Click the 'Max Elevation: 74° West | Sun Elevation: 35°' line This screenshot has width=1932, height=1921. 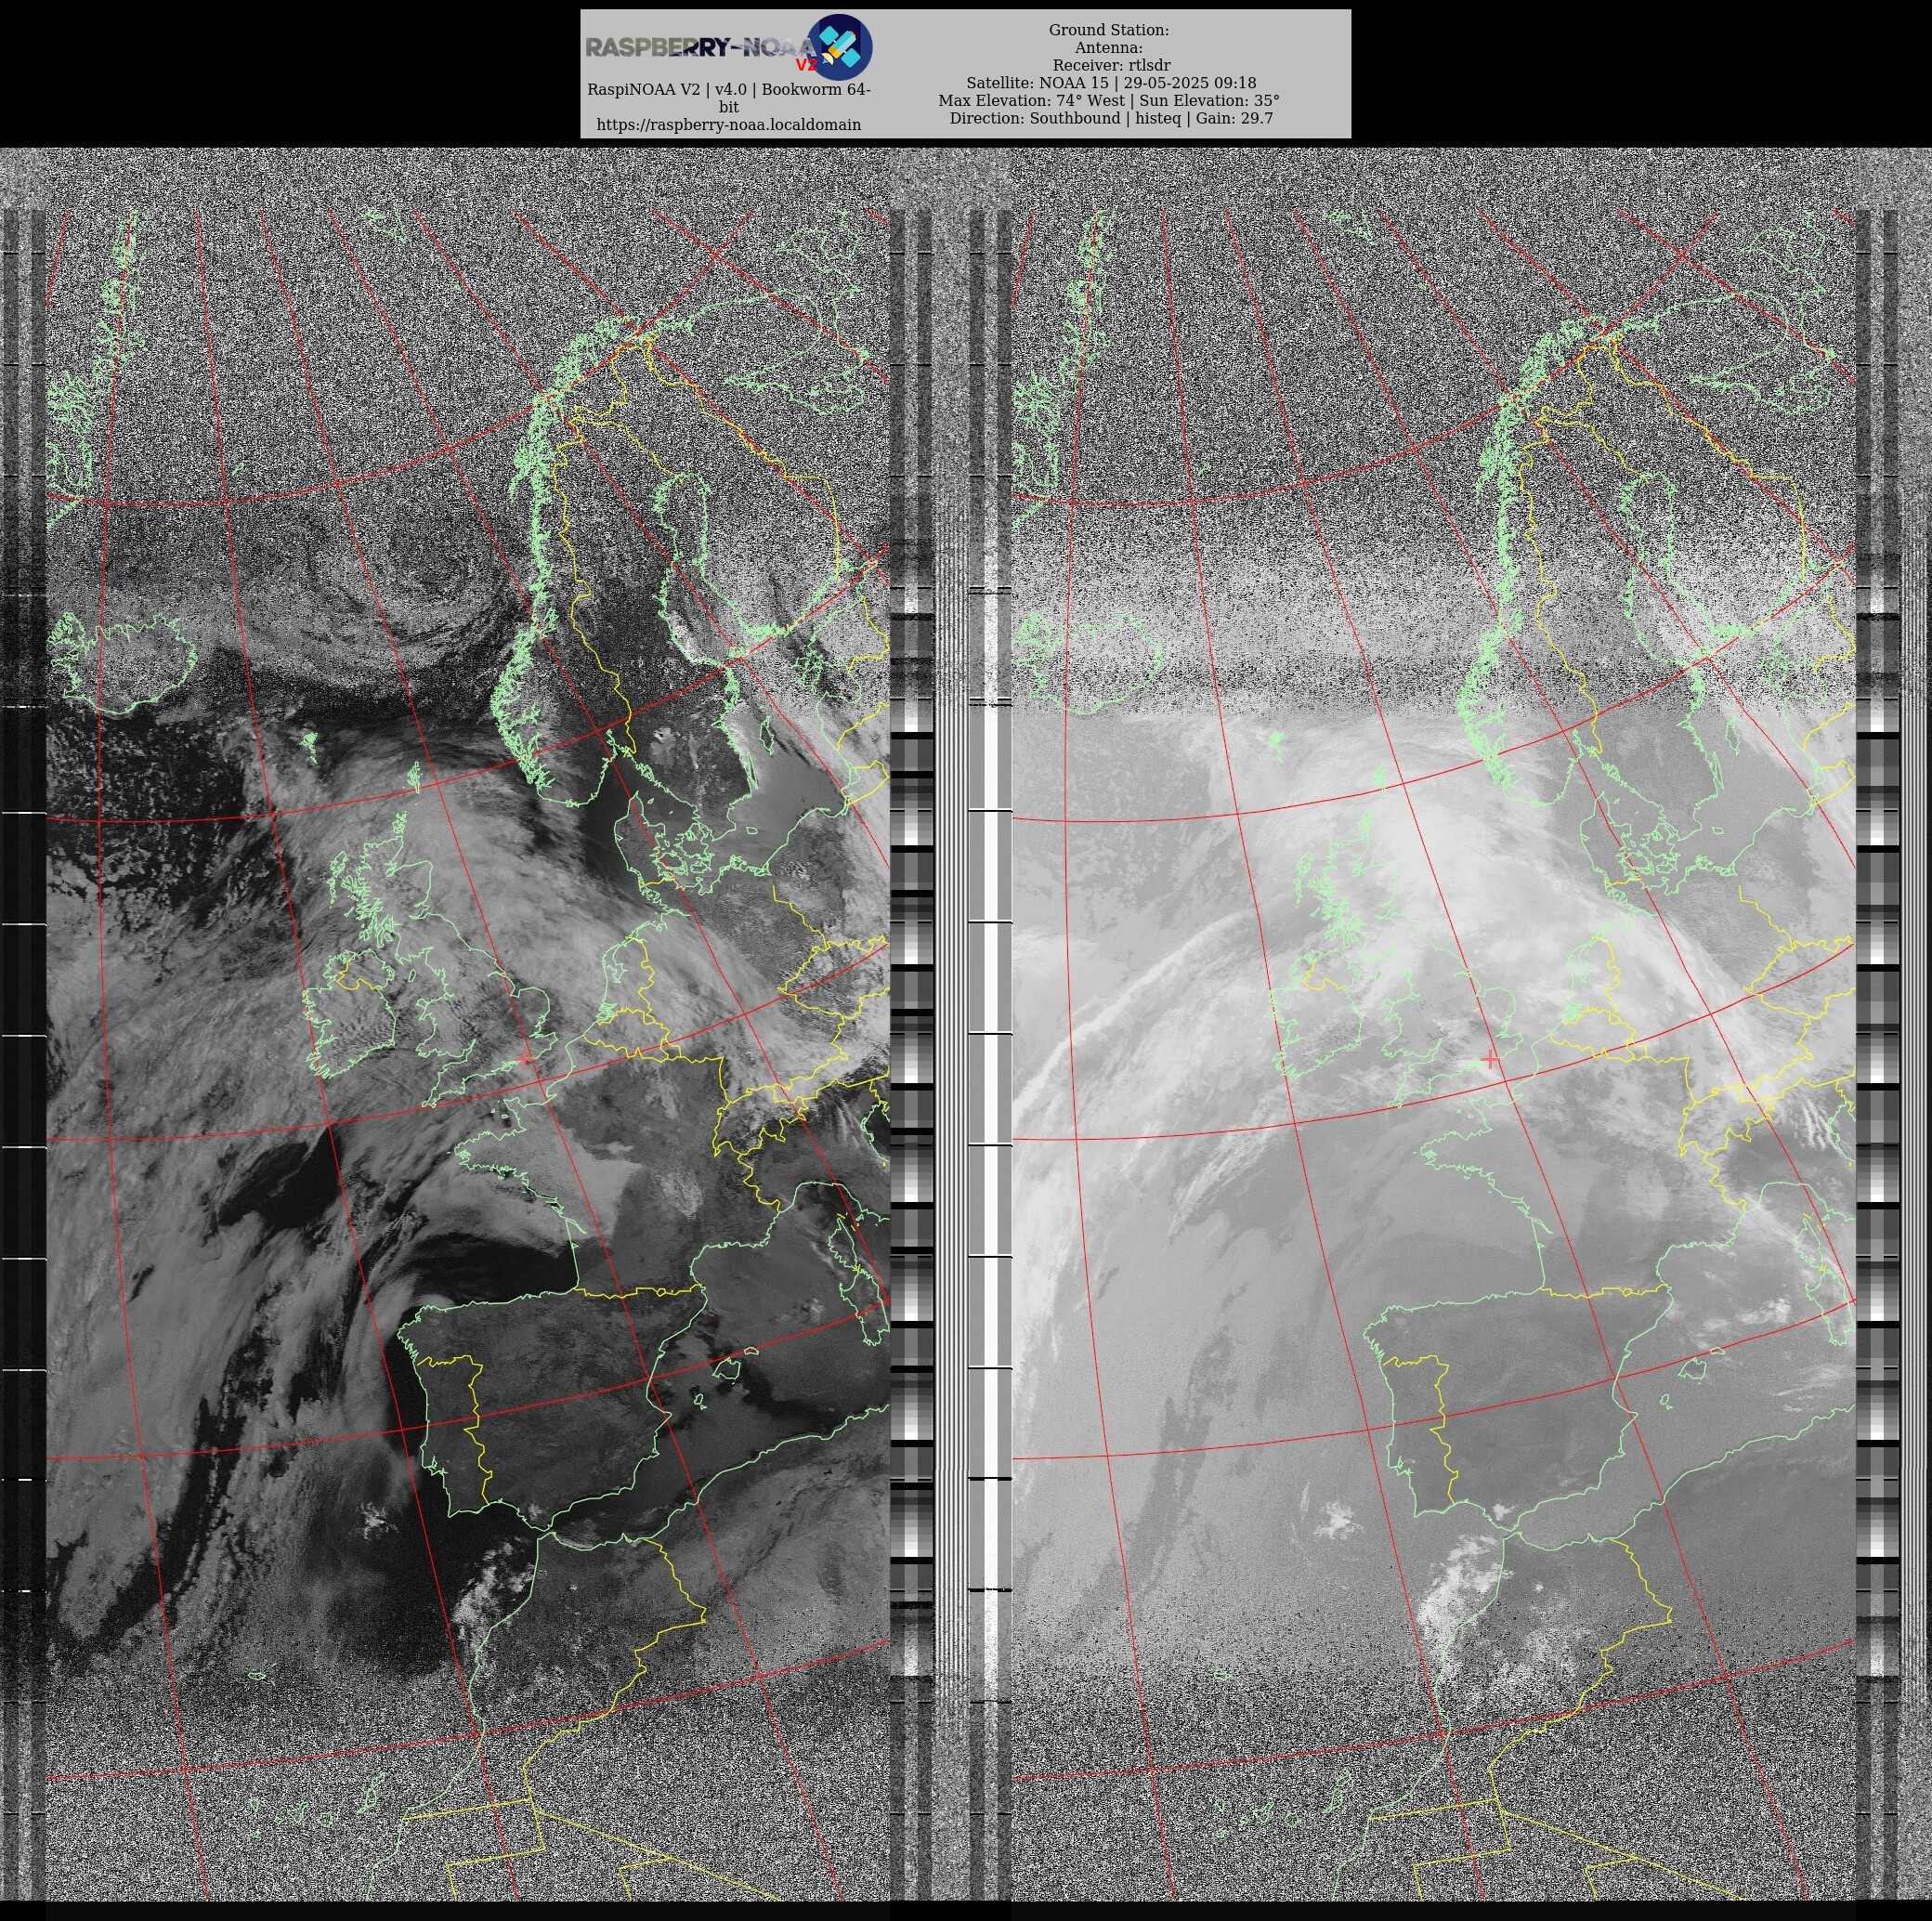[x=1108, y=101]
